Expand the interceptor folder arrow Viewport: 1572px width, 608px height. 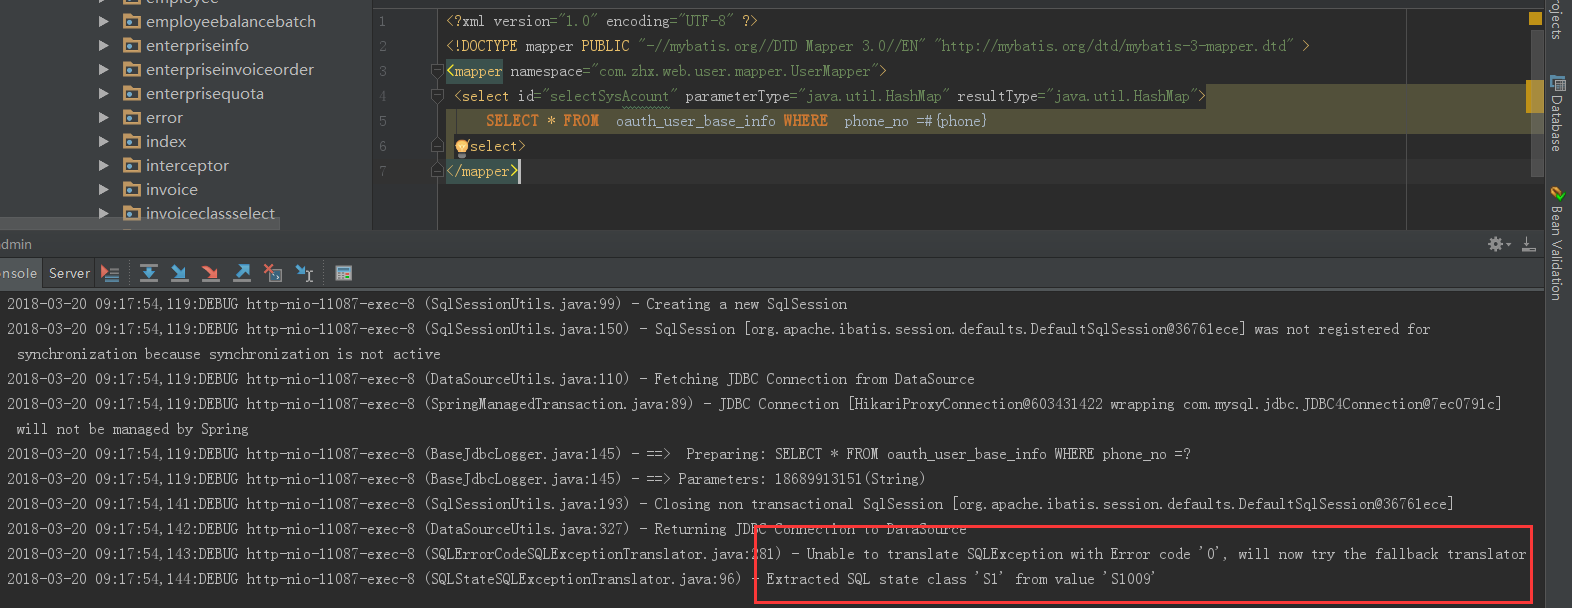click(x=104, y=165)
